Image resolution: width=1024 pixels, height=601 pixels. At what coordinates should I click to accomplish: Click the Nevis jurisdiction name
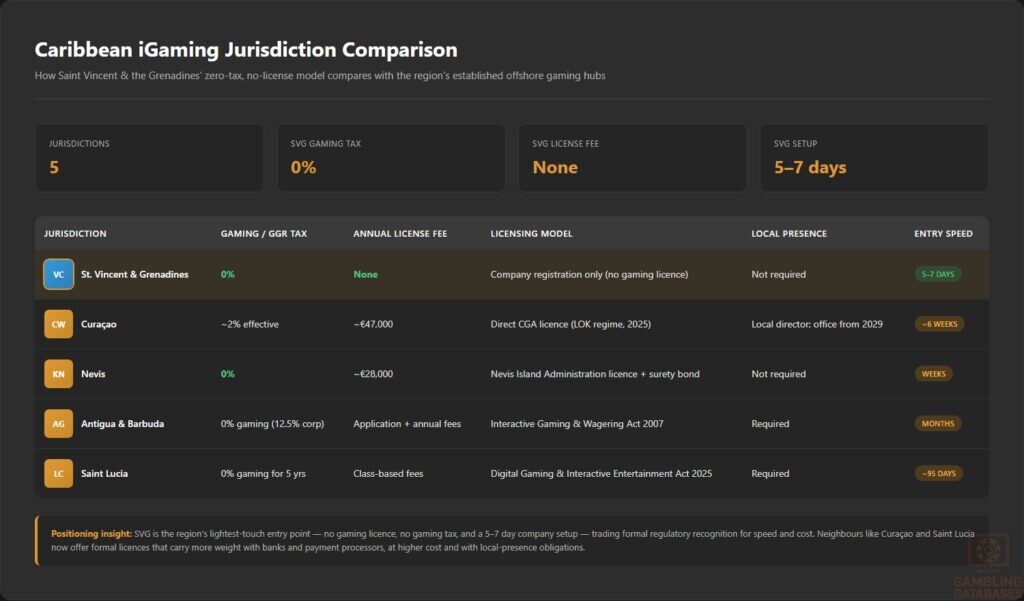coord(93,374)
